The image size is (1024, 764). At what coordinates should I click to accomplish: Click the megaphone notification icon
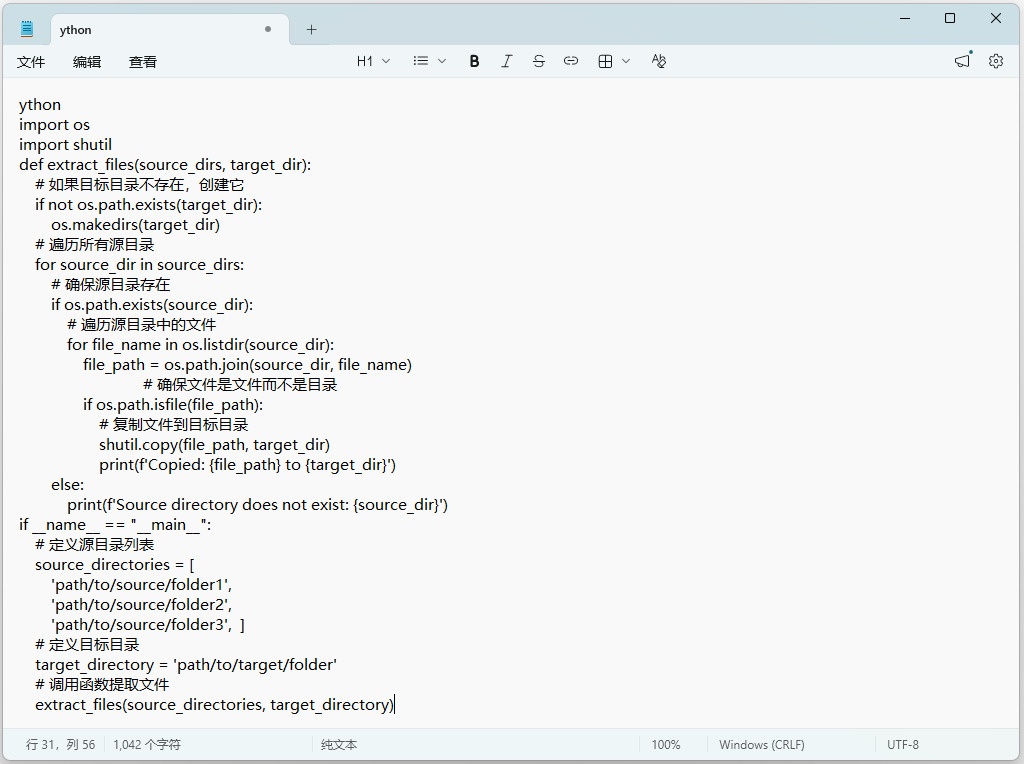[x=963, y=61]
